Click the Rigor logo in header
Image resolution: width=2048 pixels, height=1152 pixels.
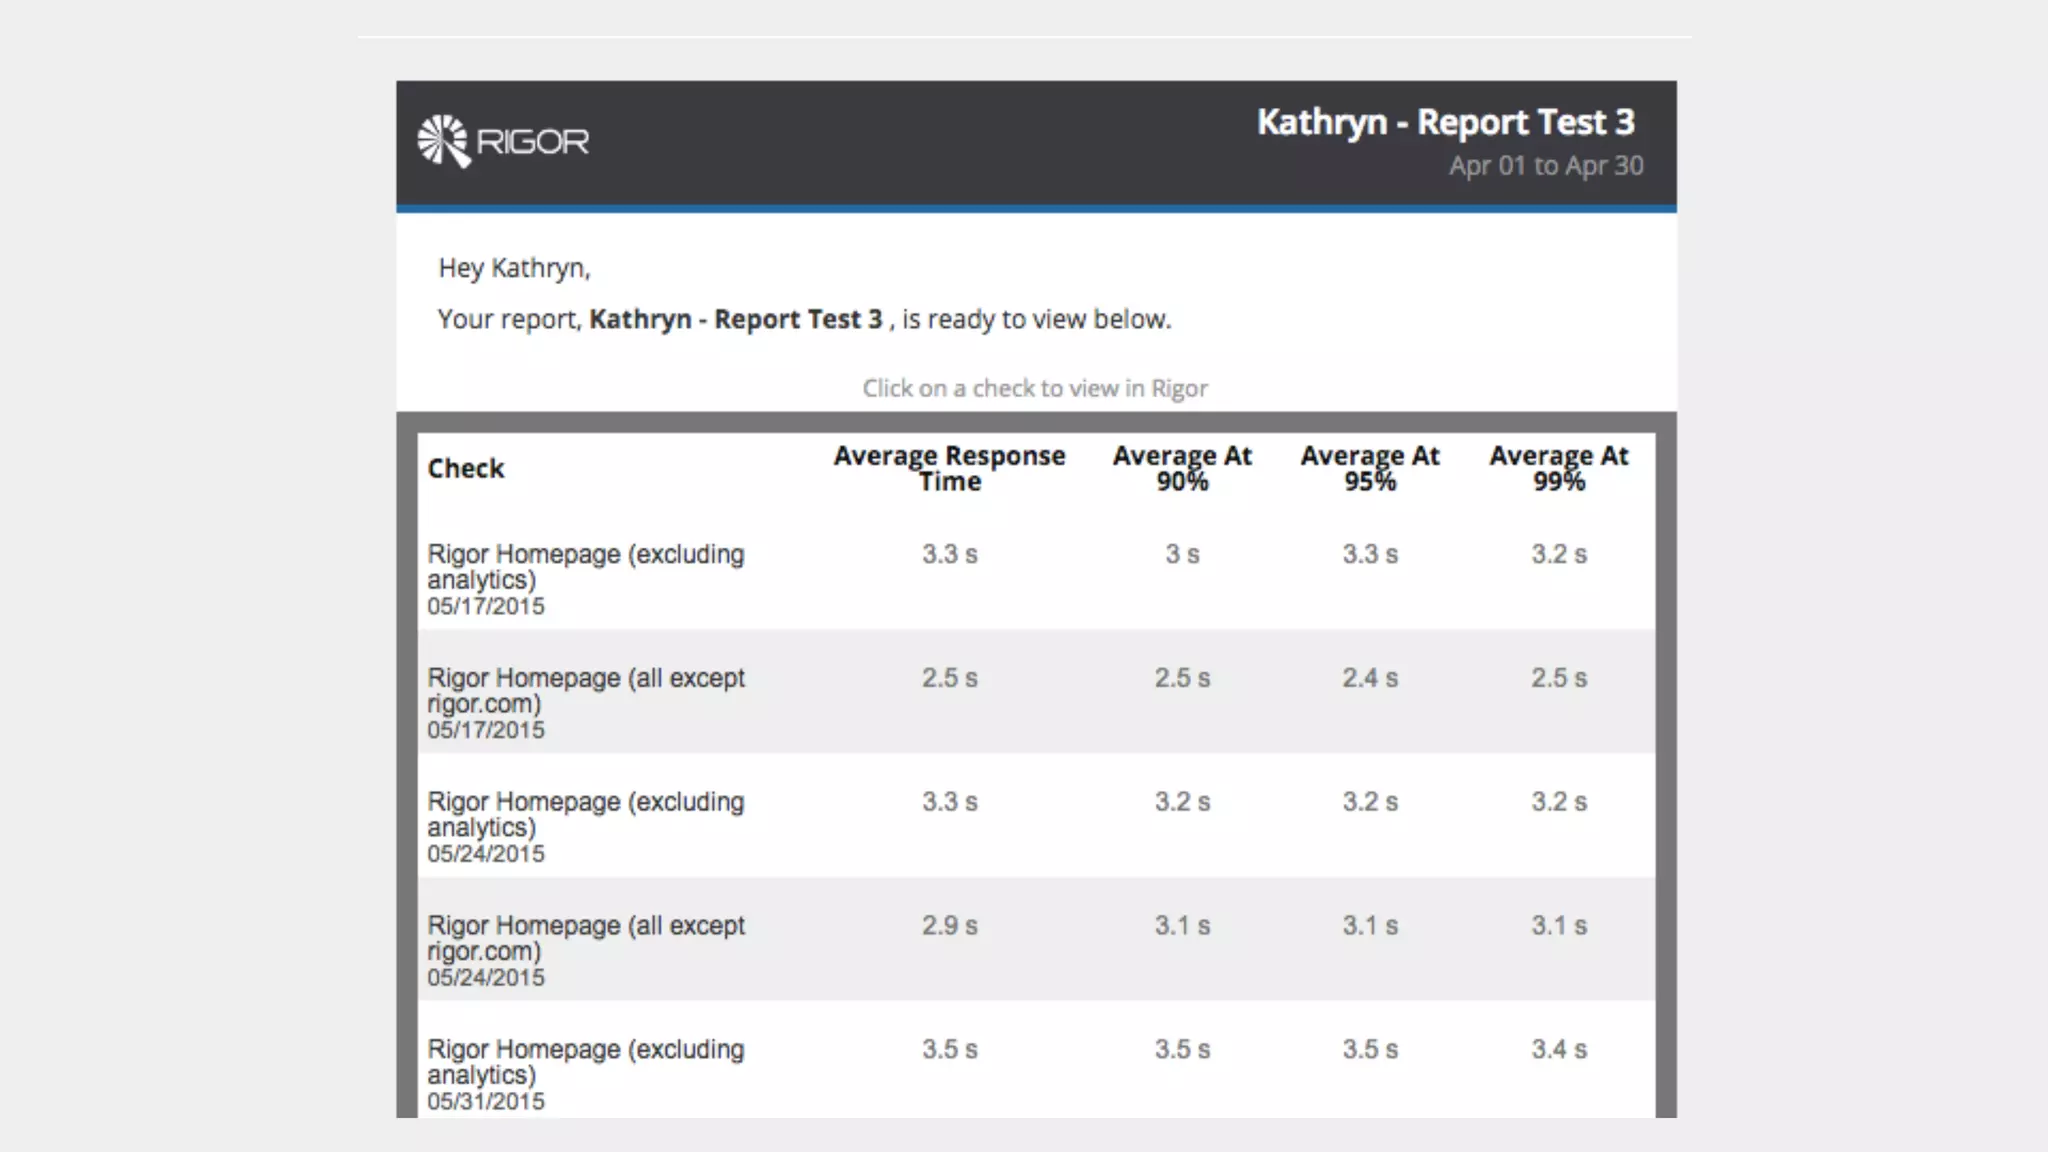[x=503, y=141]
